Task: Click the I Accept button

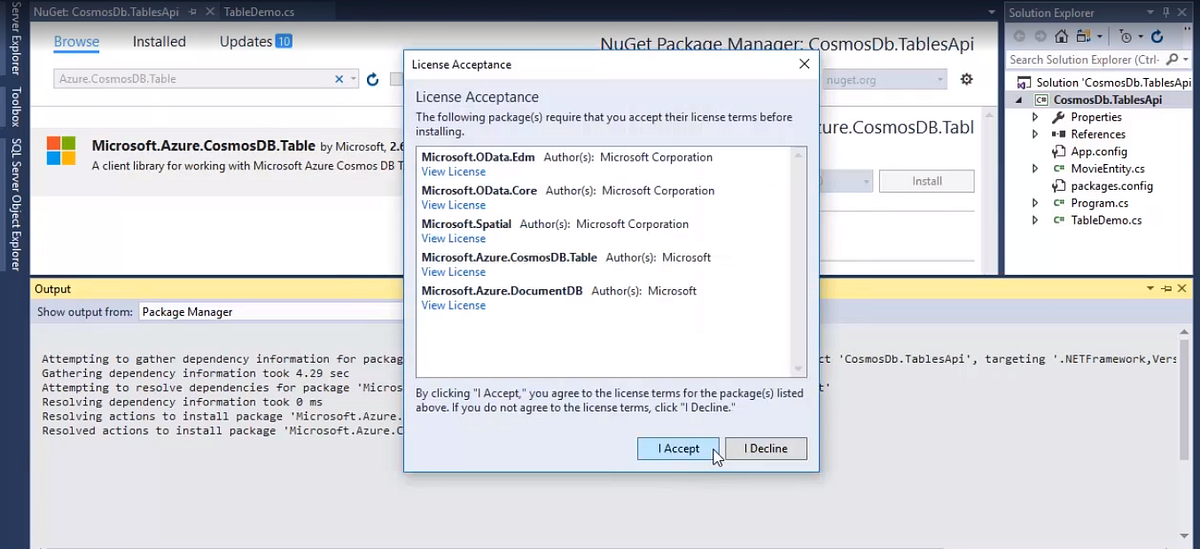Action: (678, 449)
